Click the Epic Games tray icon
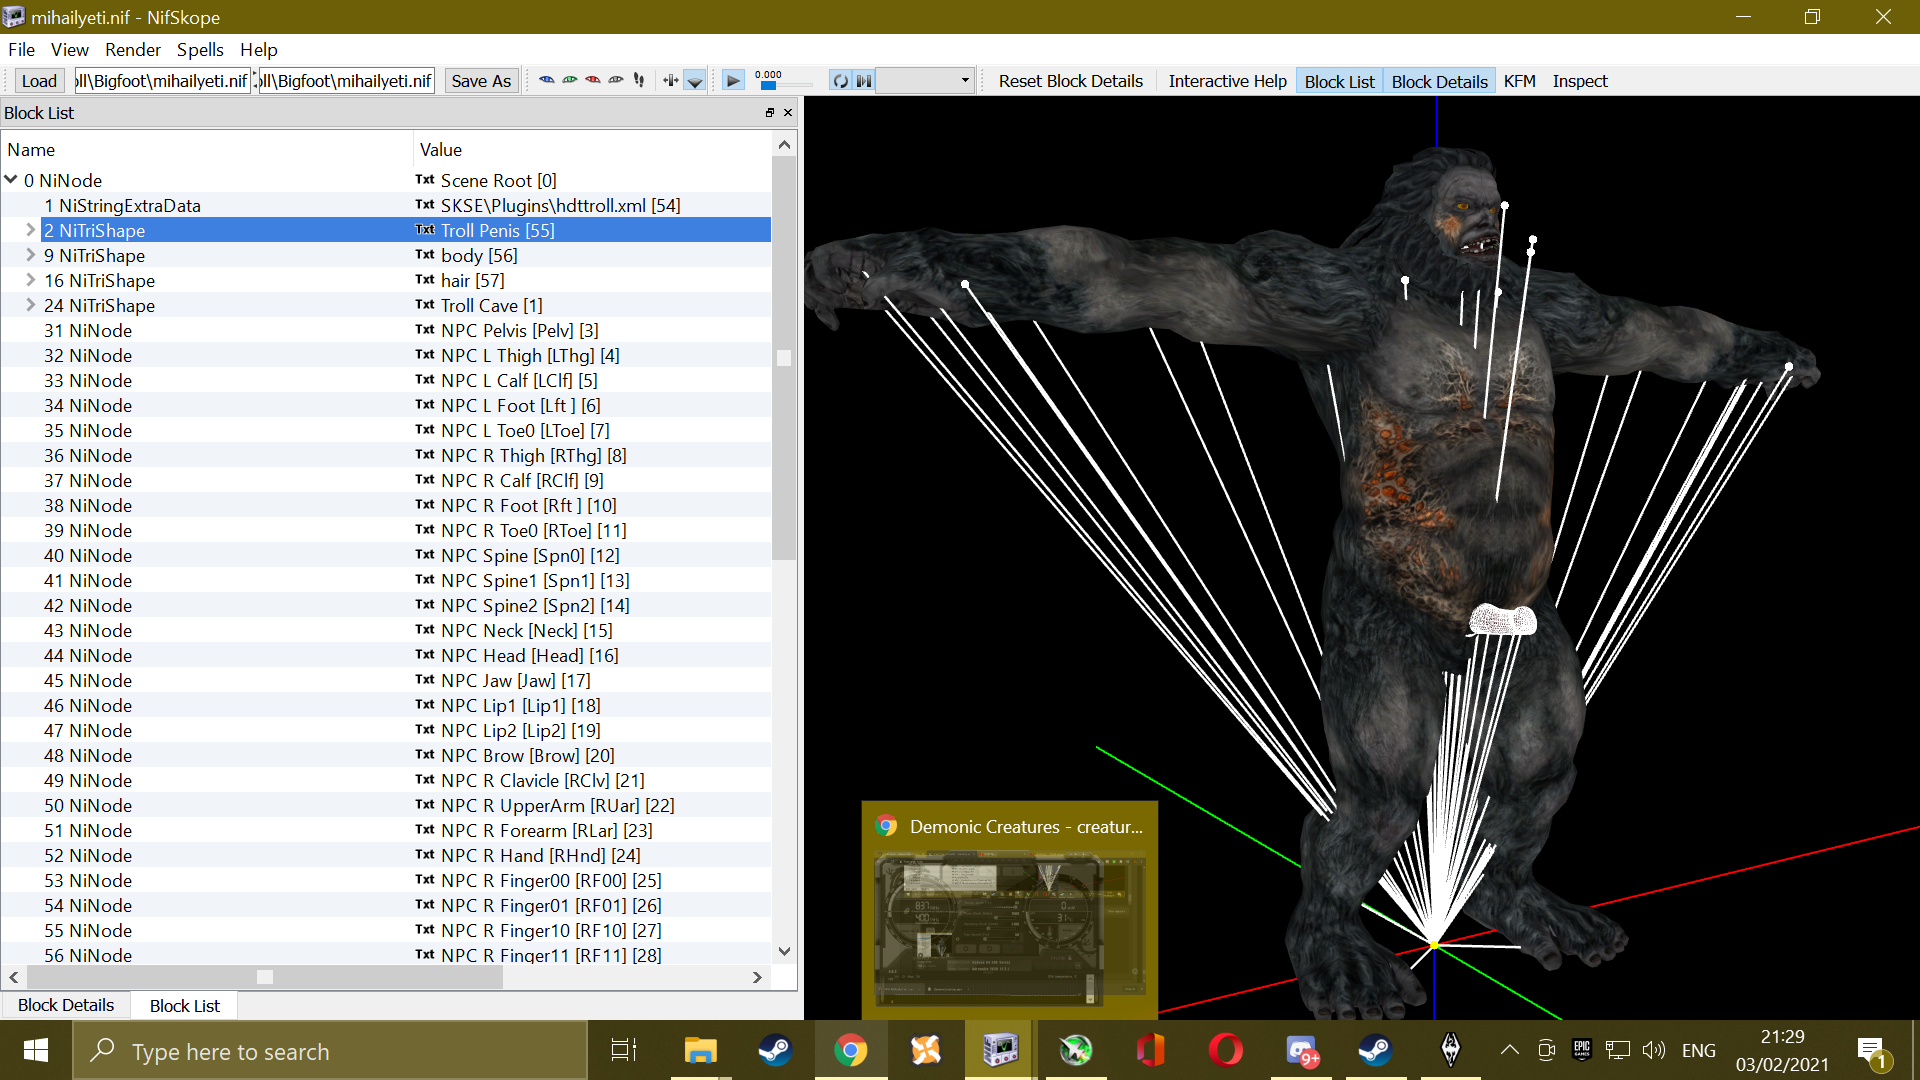This screenshot has width=1920, height=1080. 1582,1050
